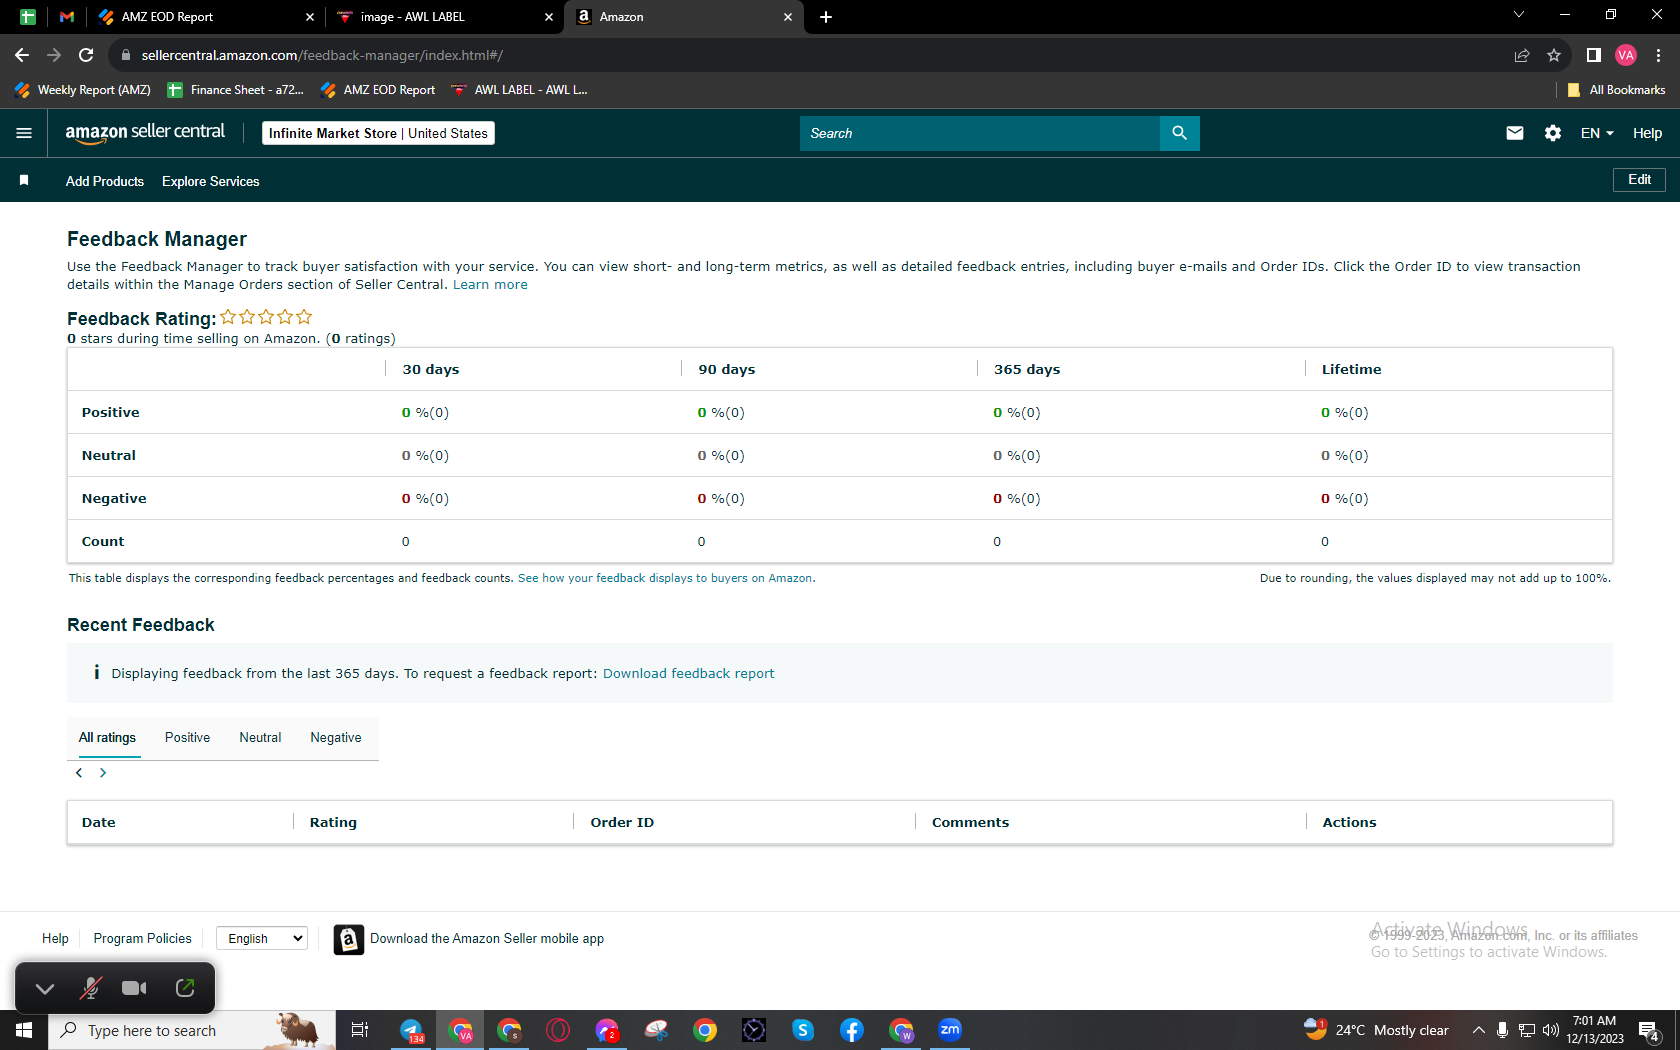
Task: Open a new browser tab
Action: pyautogui.click(x=826, y=17)
